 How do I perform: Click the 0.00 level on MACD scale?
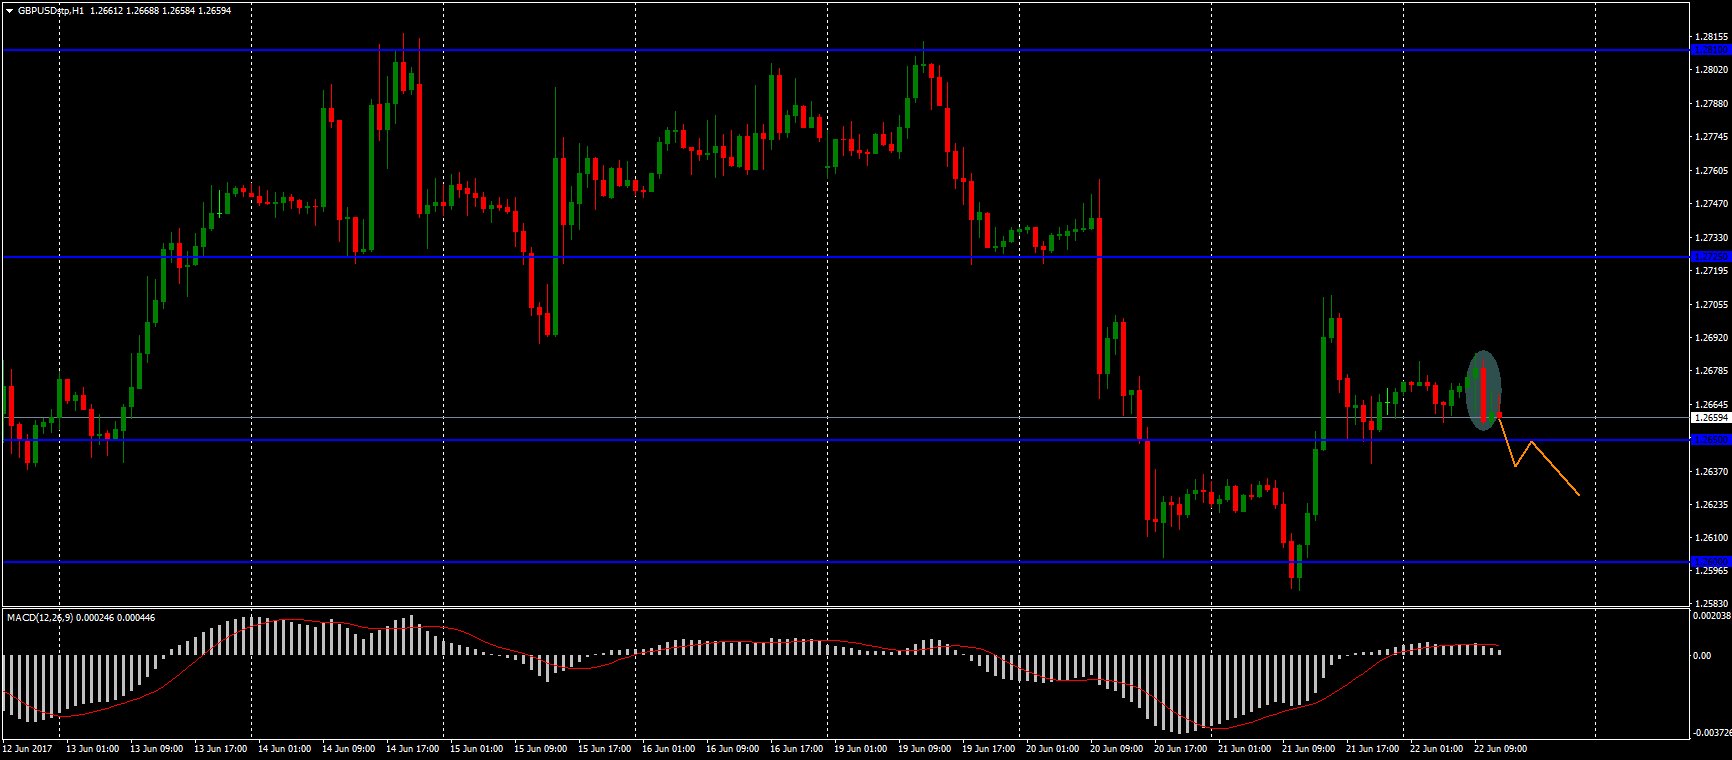click(x=1701, y=656)
